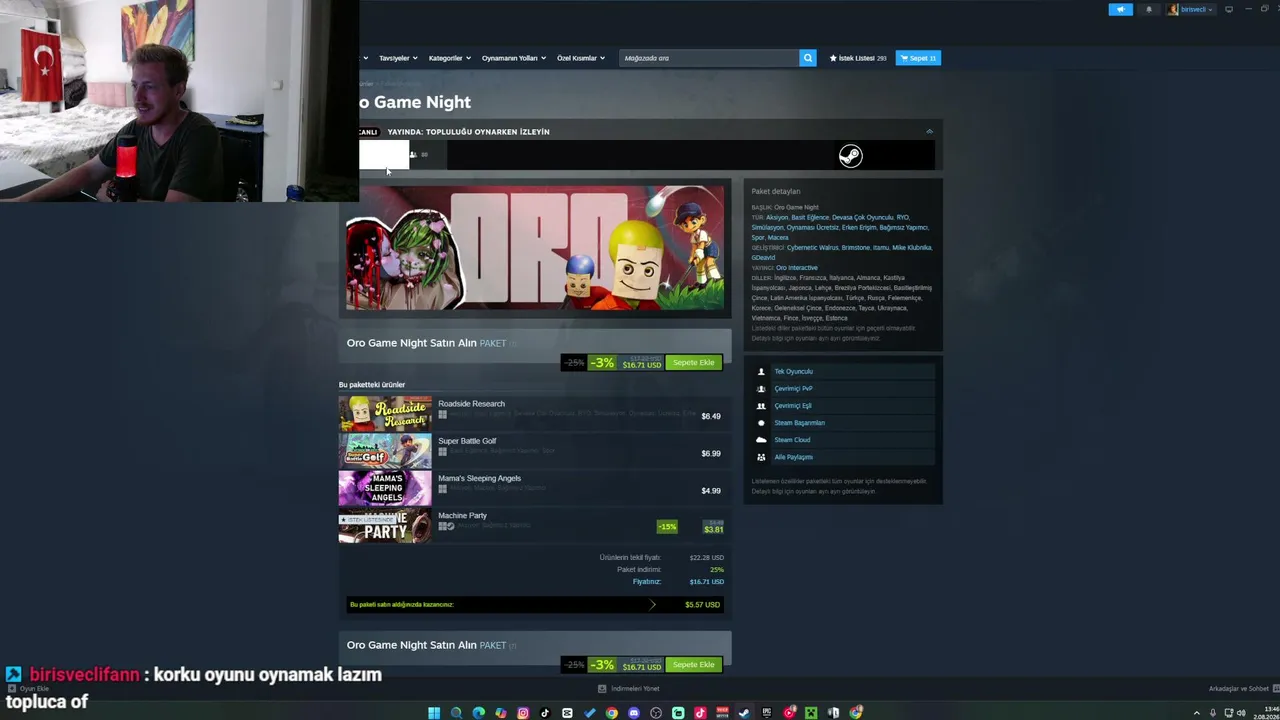Open the Özel Kısımlar dropdown
This screenshot has width=1280, height=720.
[581, 58]
